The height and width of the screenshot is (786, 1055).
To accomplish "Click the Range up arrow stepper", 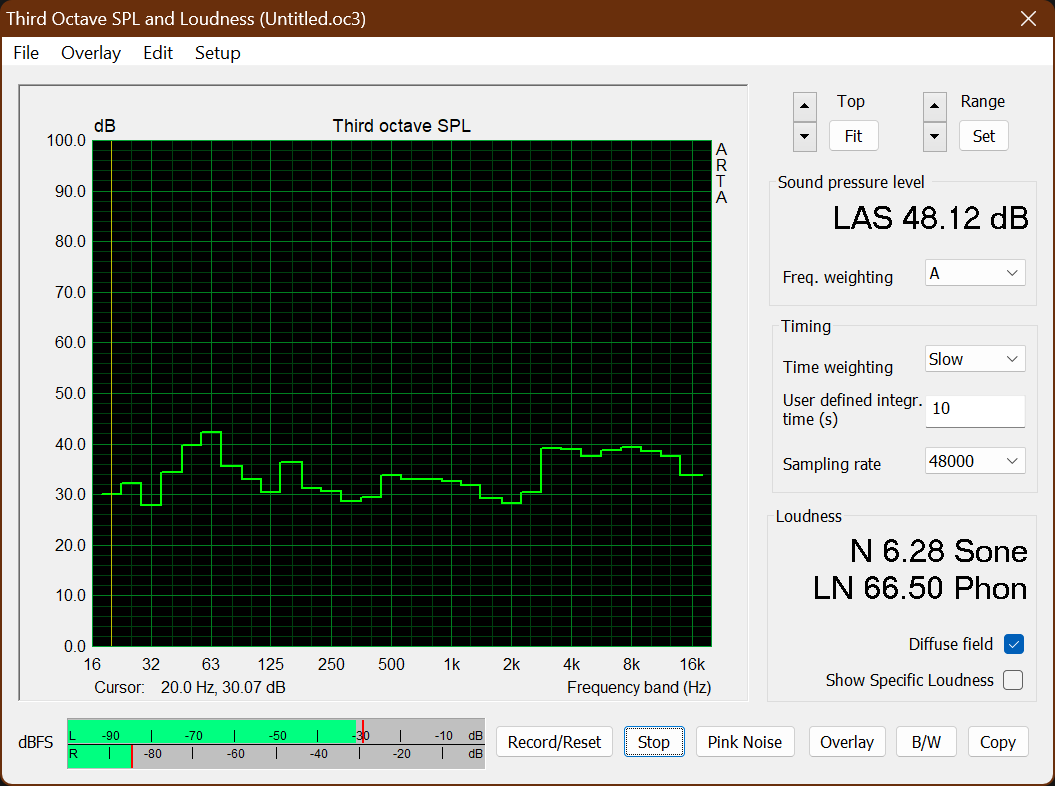I will [935, 106].
